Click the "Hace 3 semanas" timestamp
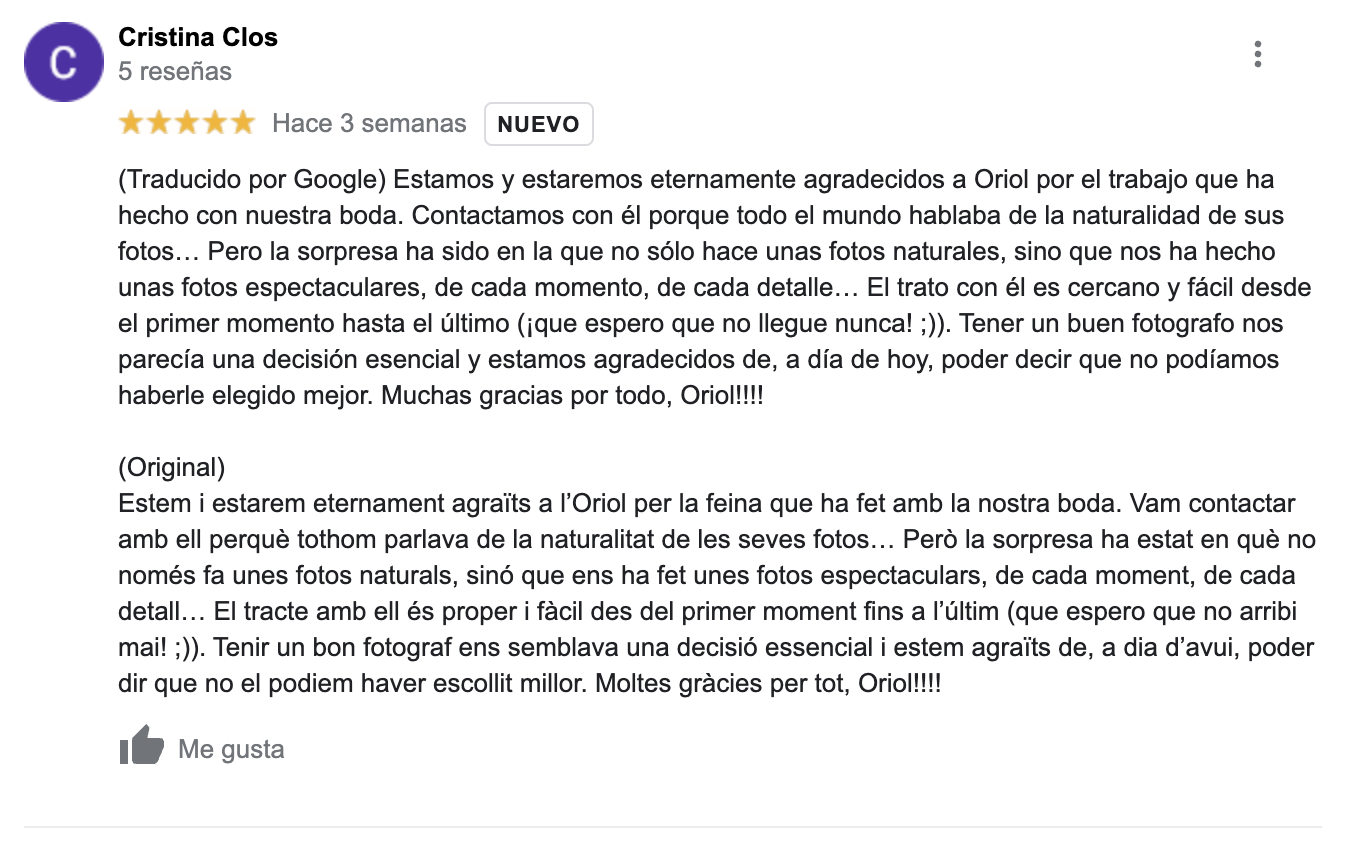This screenshot has width=1352, height=858. tap(369, 124)
